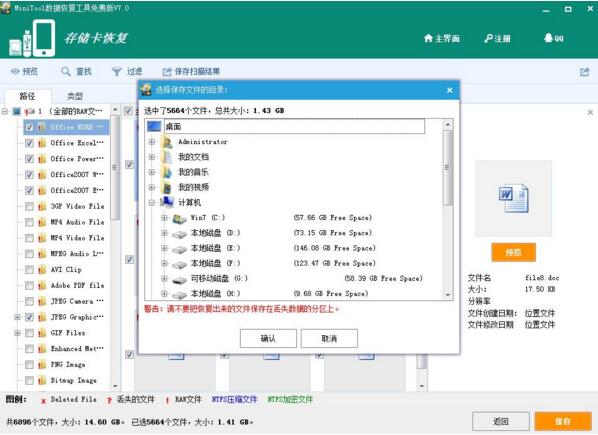Click the 返回 button
Image resolution: width=598 pixels, height=435 pixels.
[x=500, y=421]
